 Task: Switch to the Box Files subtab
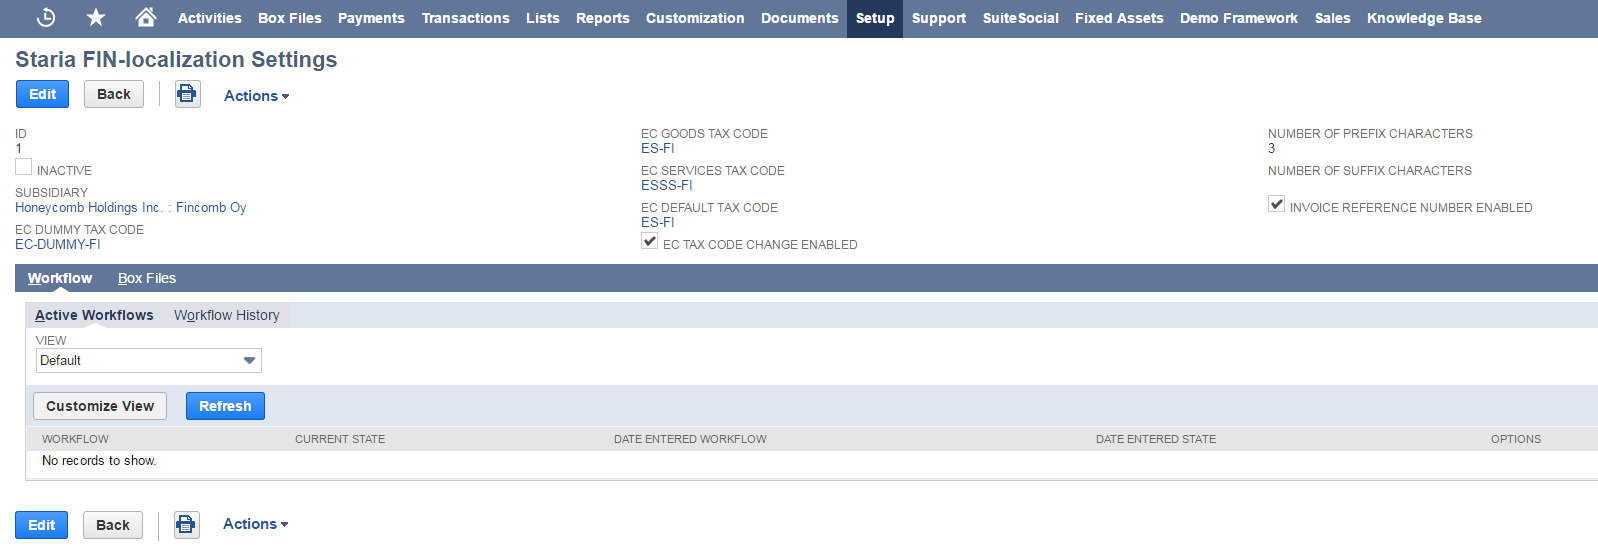point(147,278)
